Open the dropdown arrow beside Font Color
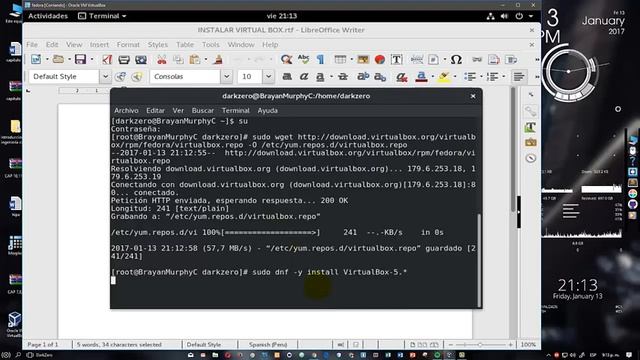Viewport: 640px width, 360px height. point(433,77)
